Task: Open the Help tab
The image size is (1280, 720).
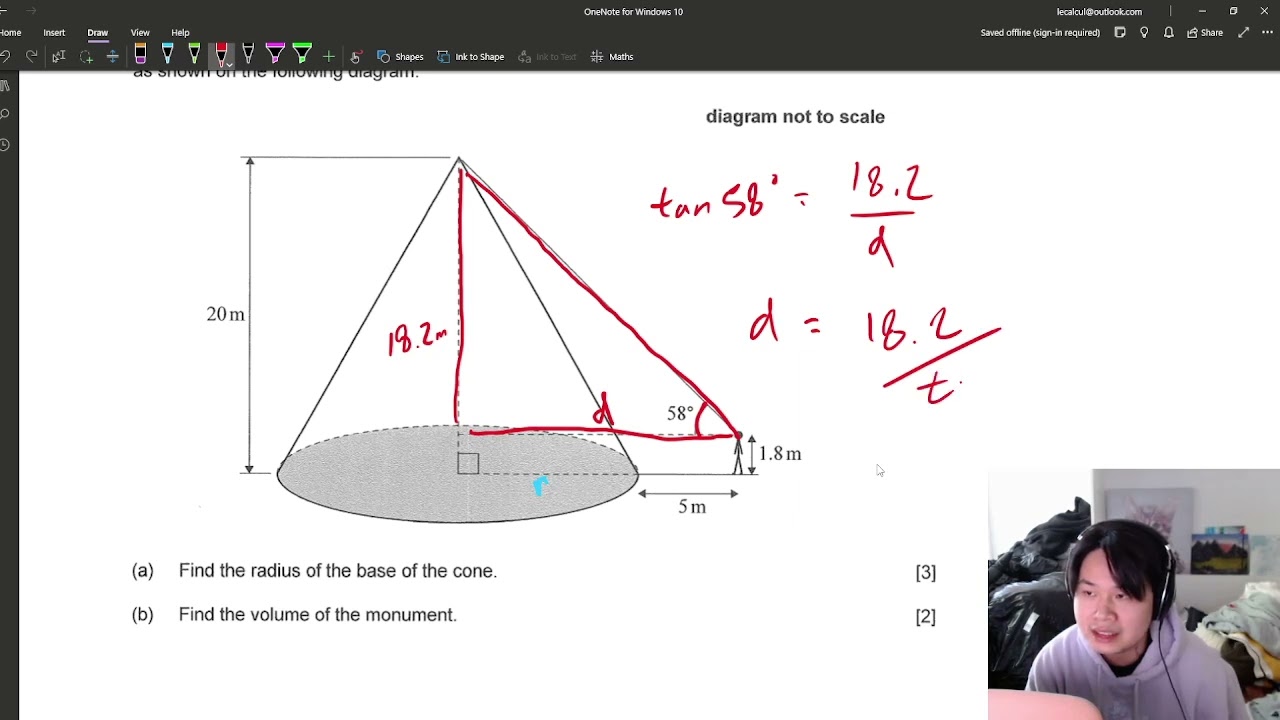Action: pyautogui.click(x=180, y=32)
